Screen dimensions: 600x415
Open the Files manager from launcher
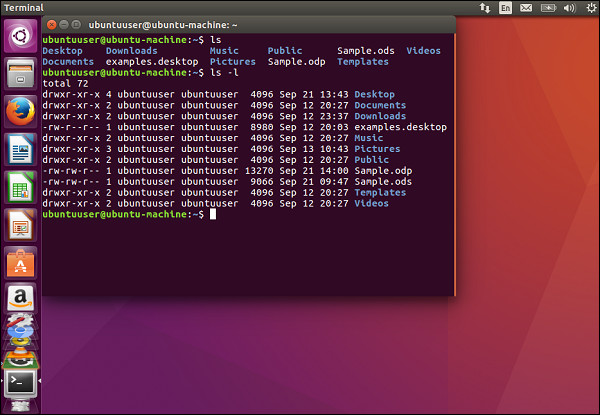click(x=20, y=73)
